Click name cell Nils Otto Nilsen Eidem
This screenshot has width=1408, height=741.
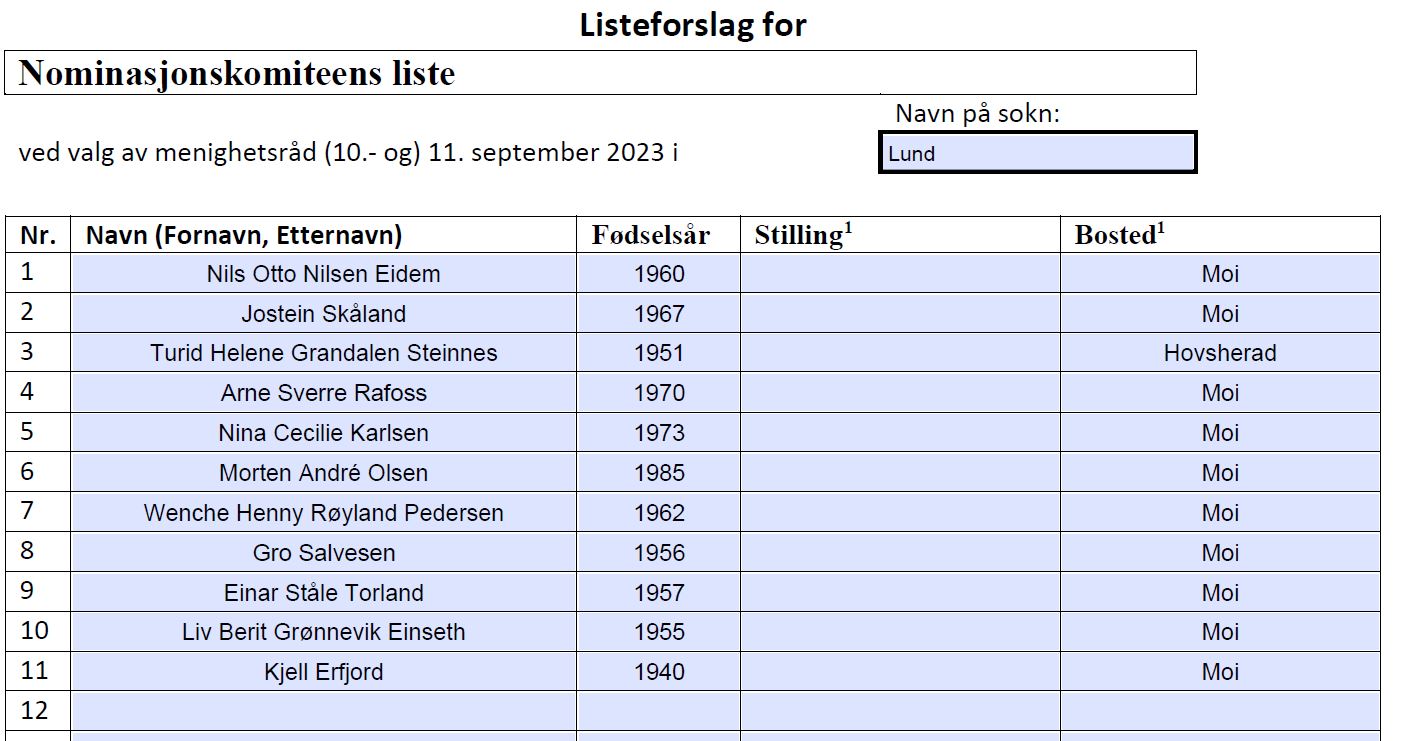click(x=323, y=273)
